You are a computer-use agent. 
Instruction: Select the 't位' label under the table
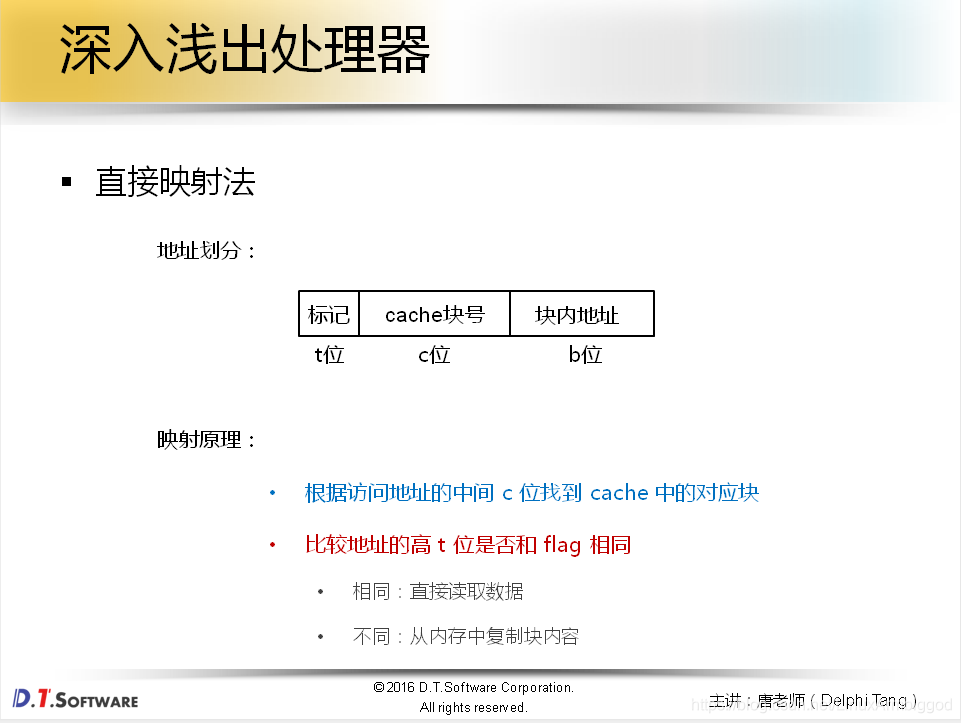pos(328,354)
